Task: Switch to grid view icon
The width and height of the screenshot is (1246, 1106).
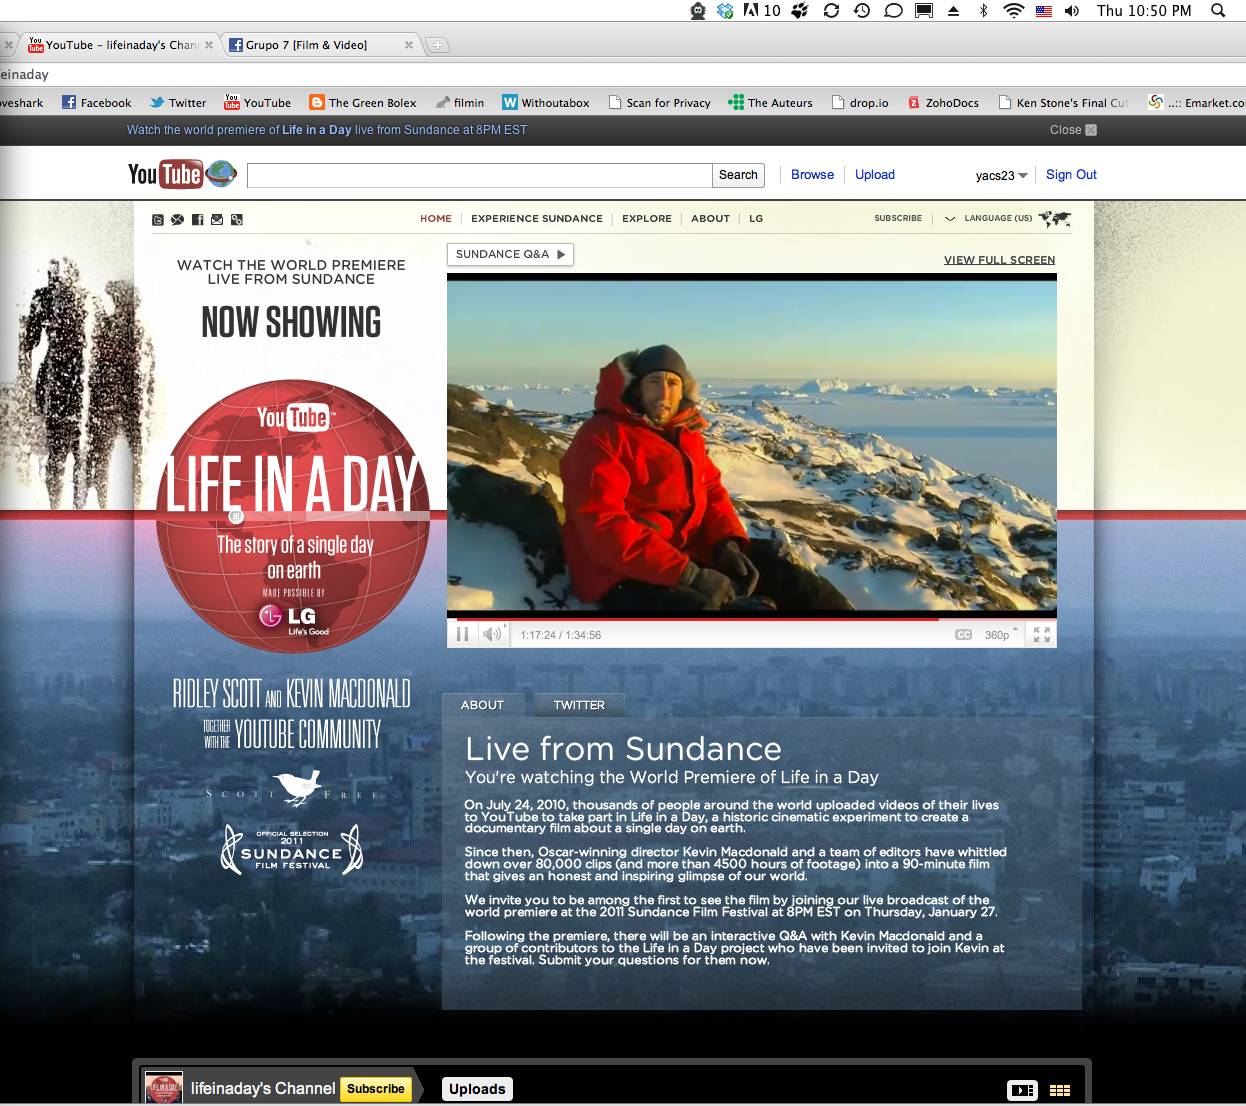Action: click(x=1060, y=1091)
